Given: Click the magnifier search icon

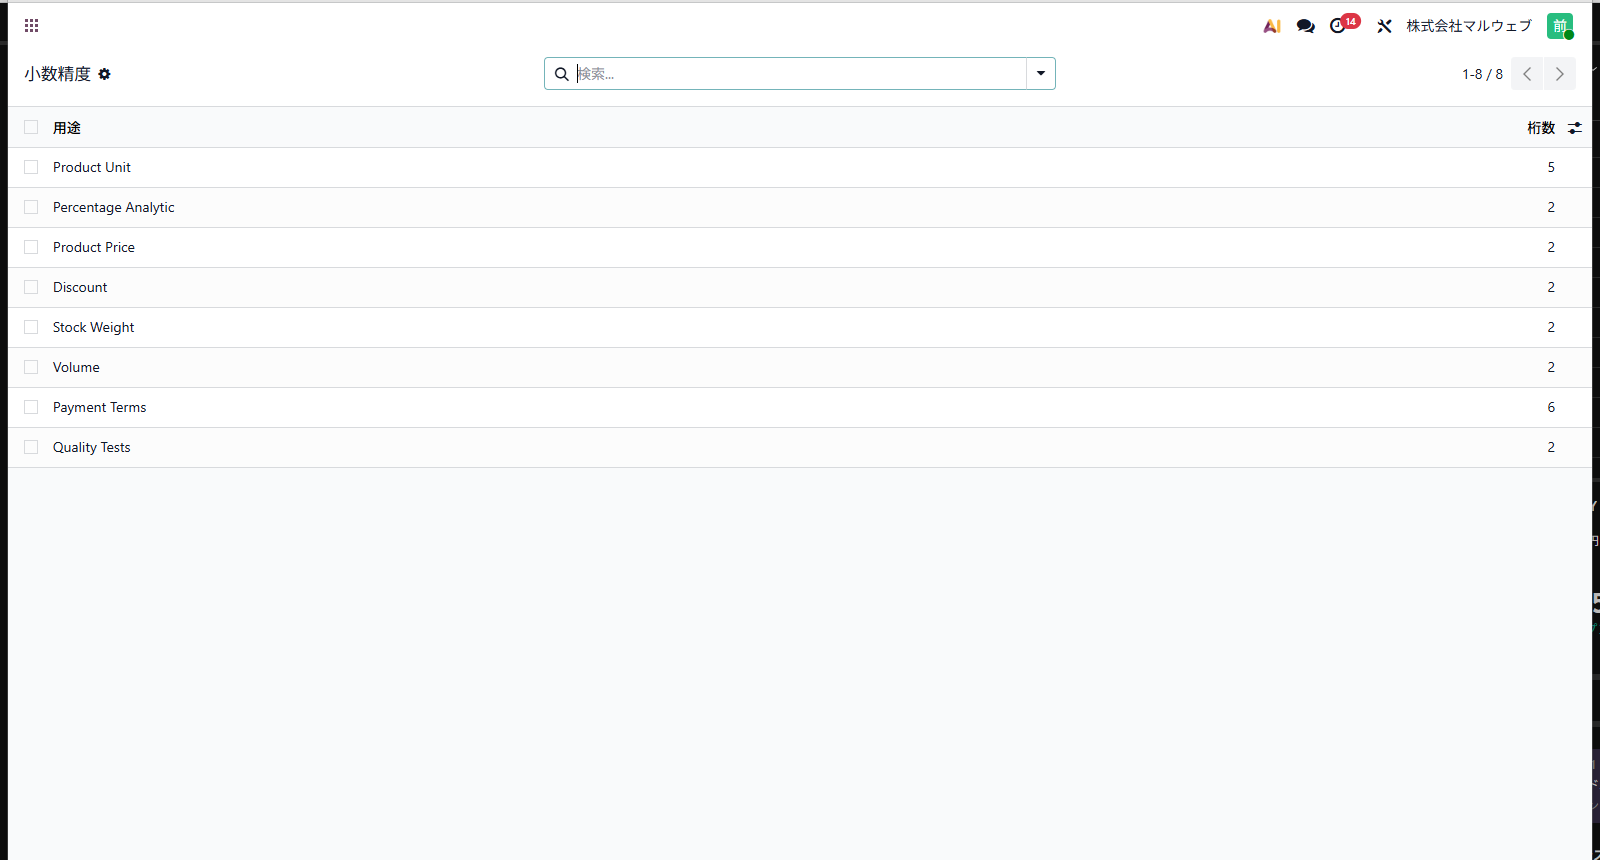Looking at the screenshot, I should pos(562,74).
